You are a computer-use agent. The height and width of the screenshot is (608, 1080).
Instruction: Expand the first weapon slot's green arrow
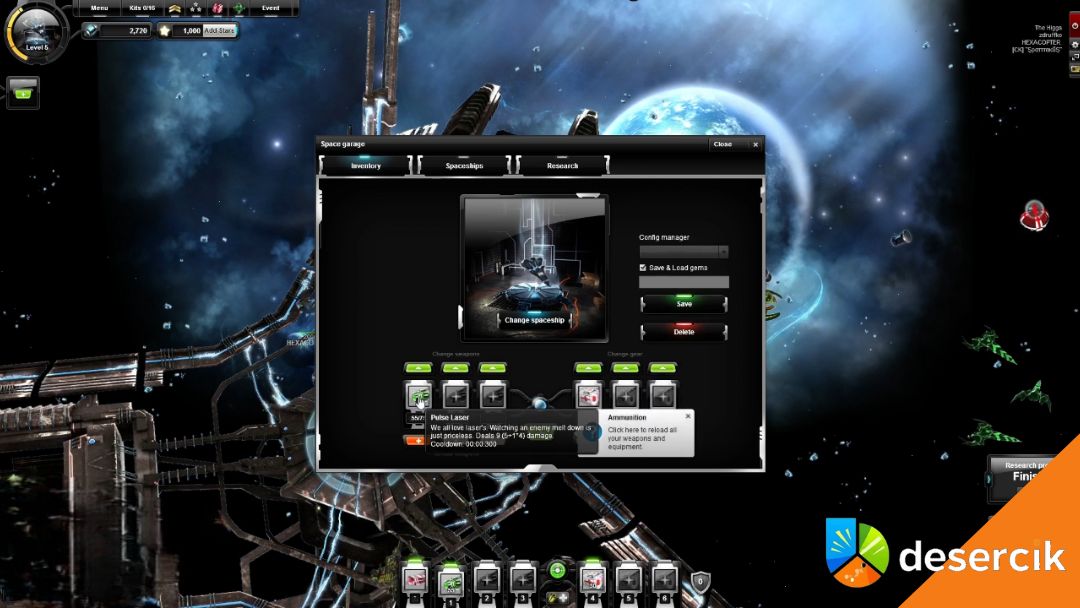click(418, 368)
